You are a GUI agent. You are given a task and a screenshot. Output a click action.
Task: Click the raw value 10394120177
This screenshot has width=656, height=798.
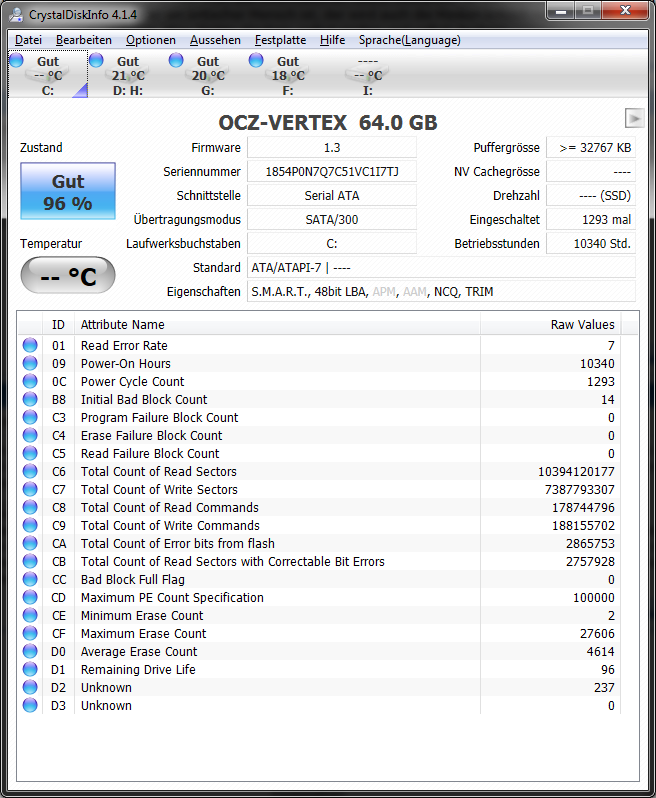pos(576,472)
